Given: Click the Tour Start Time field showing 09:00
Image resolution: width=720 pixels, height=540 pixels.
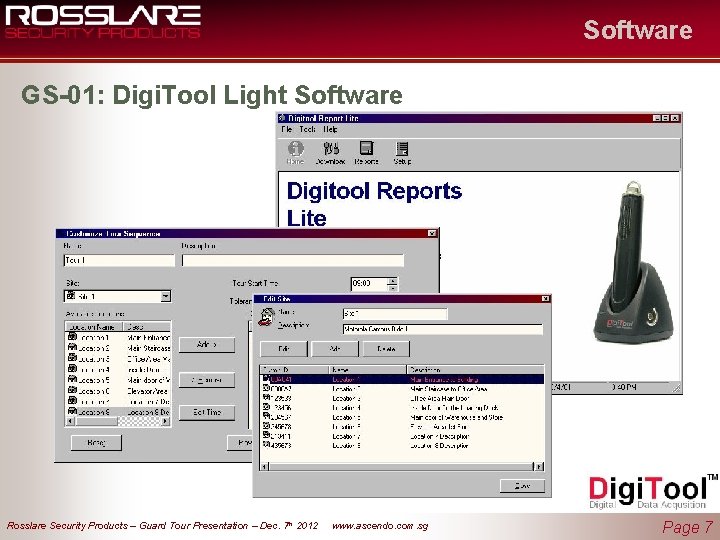Looking at the screenshot, I should coord(370,283).
